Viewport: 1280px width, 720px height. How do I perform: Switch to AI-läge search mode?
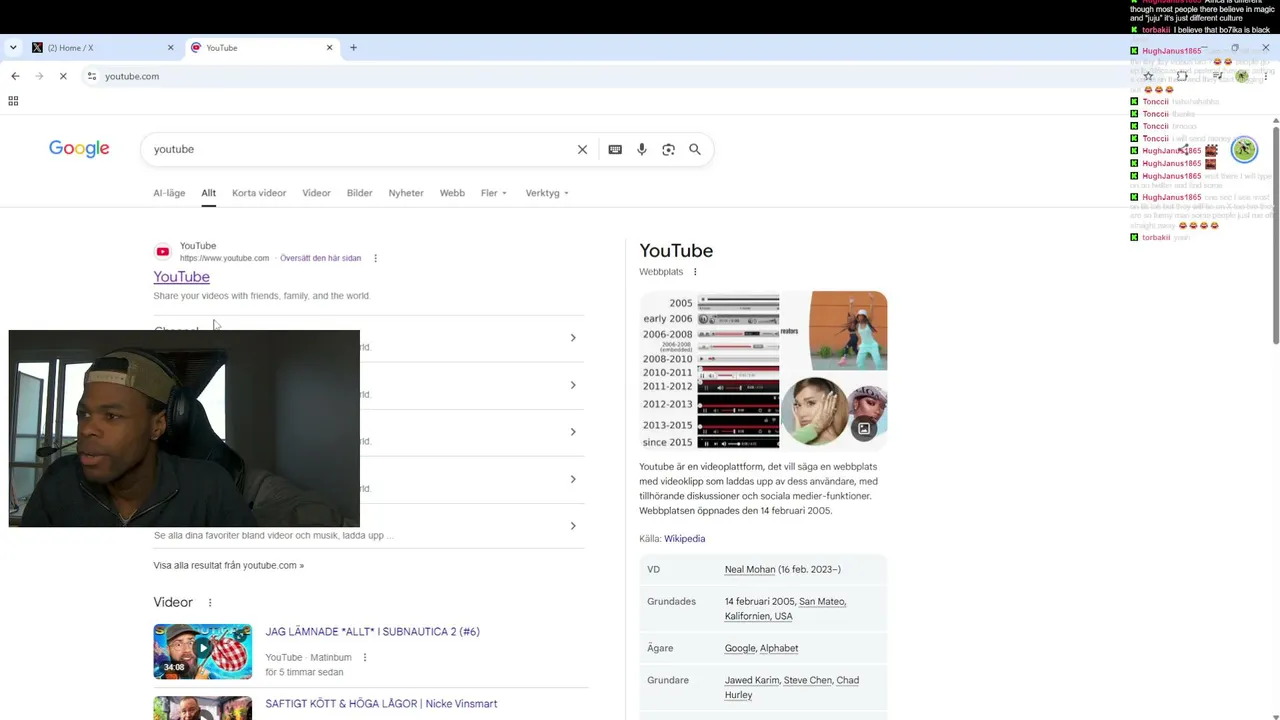point(169,193)
